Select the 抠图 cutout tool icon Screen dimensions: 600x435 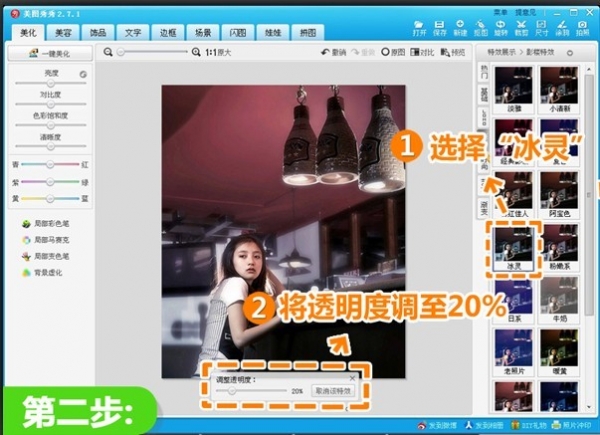click(x=481, y=28)
